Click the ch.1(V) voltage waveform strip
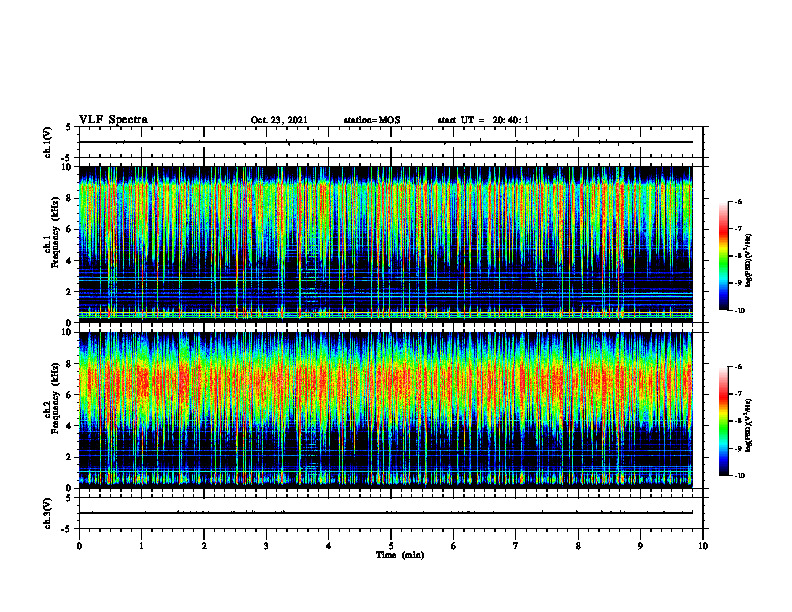Image resolution: width=792 pixels, height=612 pixels. pos(391,142)
